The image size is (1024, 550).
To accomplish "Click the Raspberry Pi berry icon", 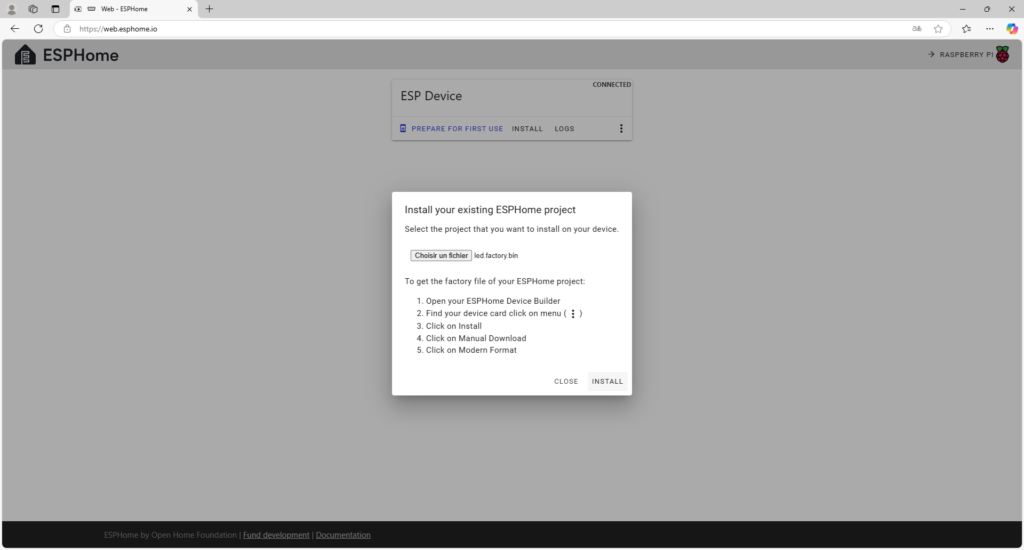I will coord(1002,54).
